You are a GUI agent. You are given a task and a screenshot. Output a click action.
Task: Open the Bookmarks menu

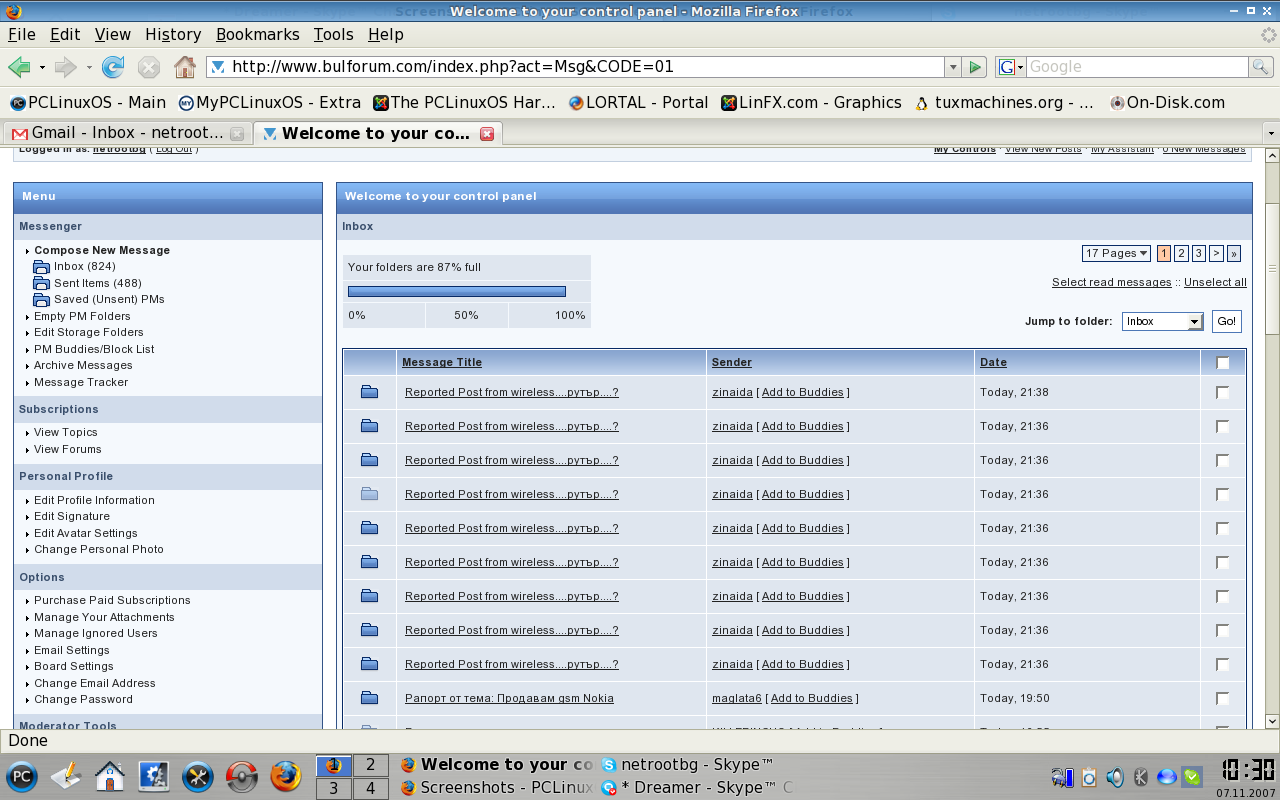point(258,34)
